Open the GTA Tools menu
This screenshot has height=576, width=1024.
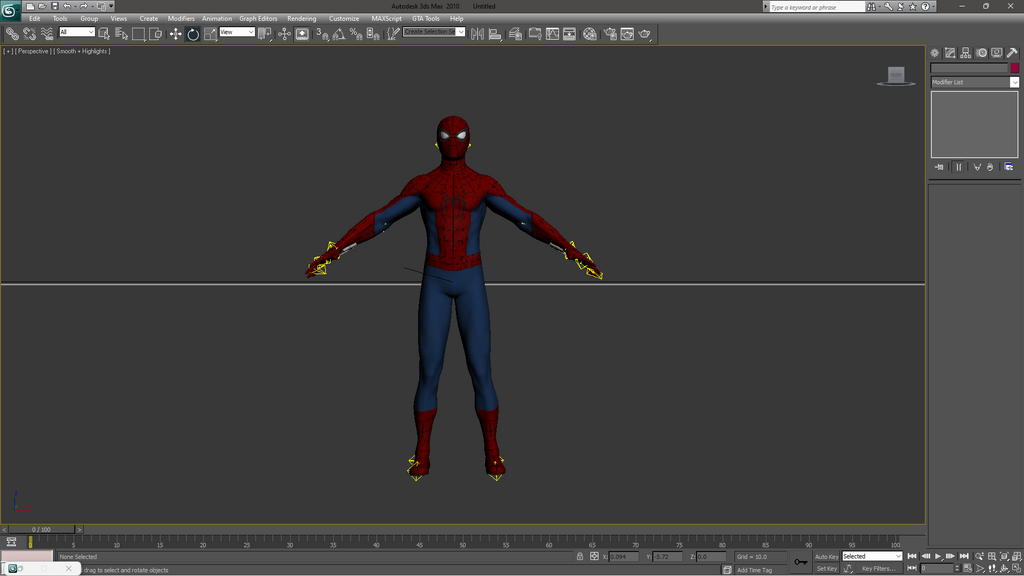point(425,18)
